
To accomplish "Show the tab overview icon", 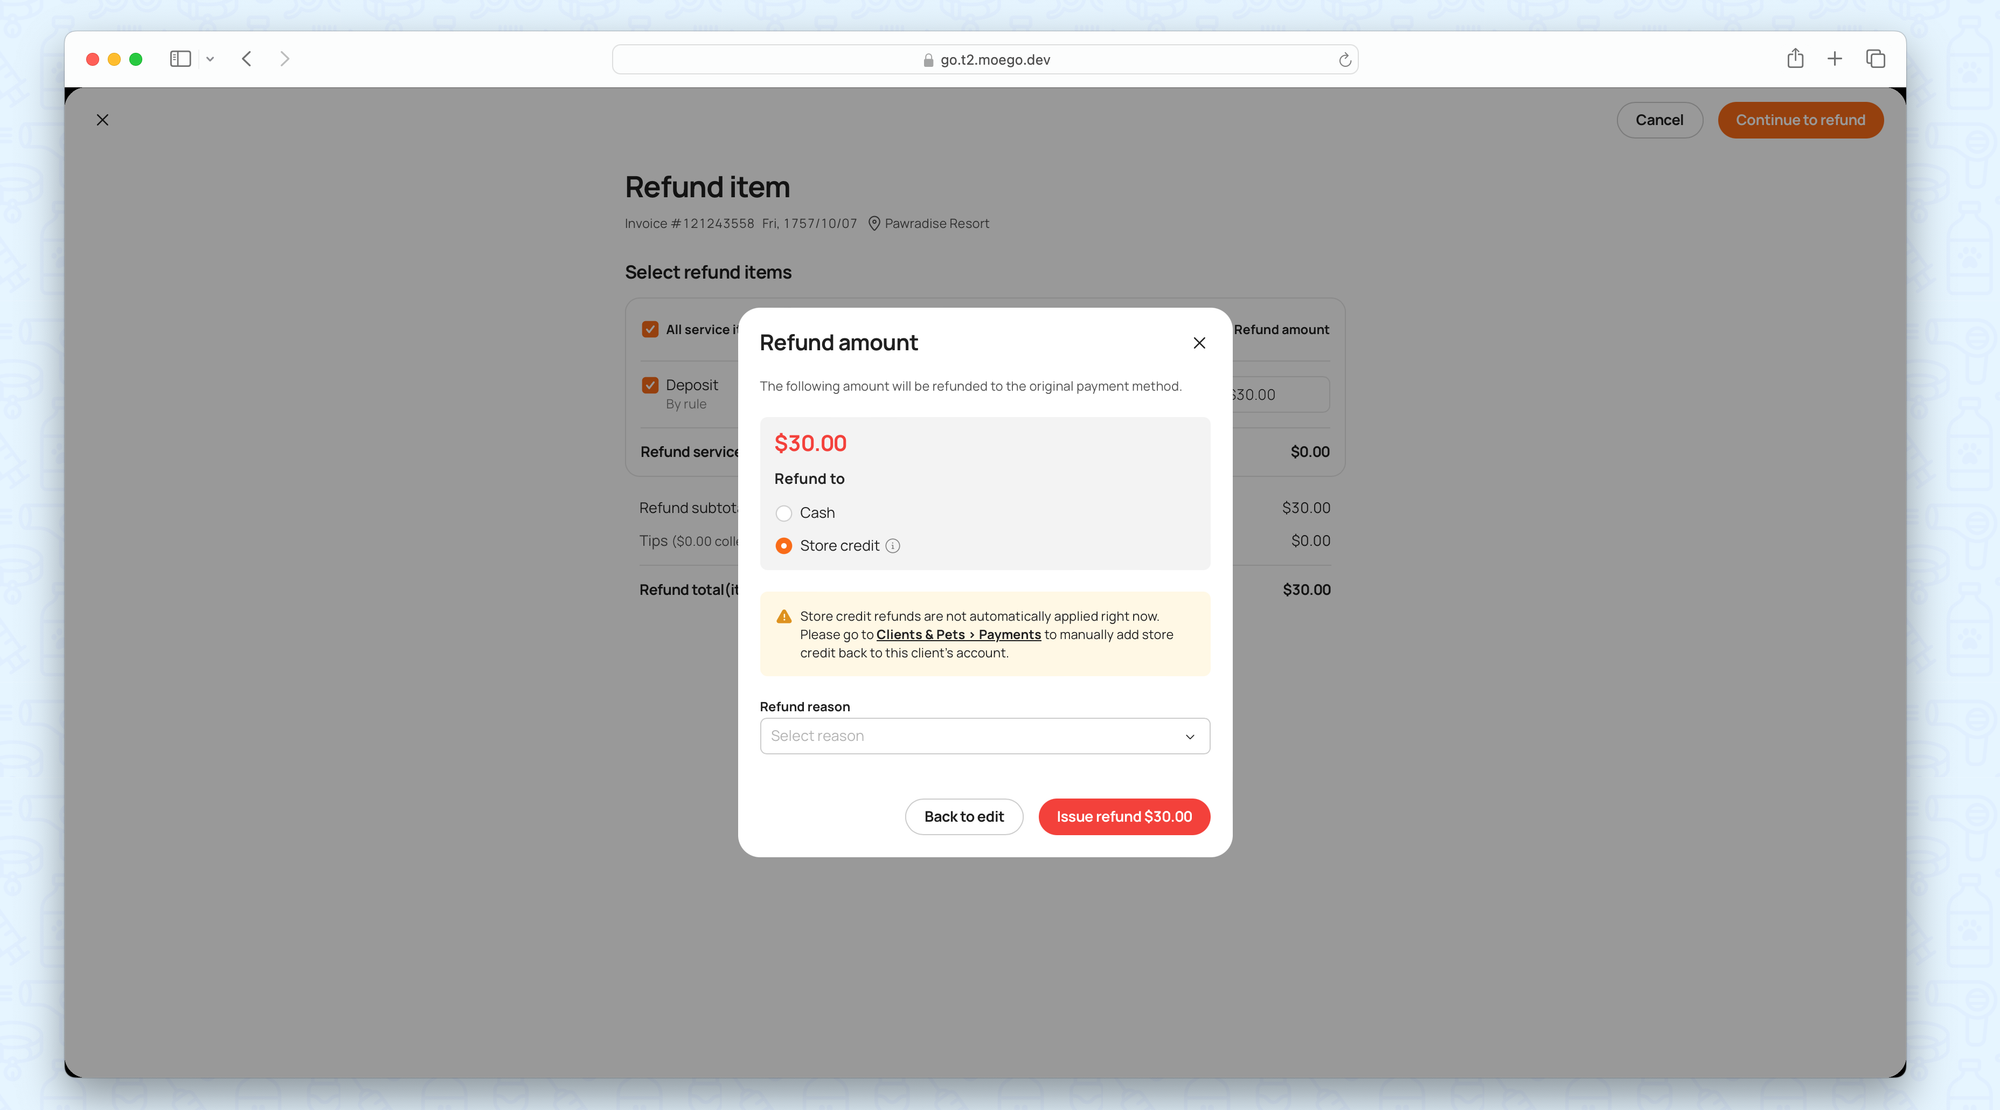I will tap(1876, 59).
